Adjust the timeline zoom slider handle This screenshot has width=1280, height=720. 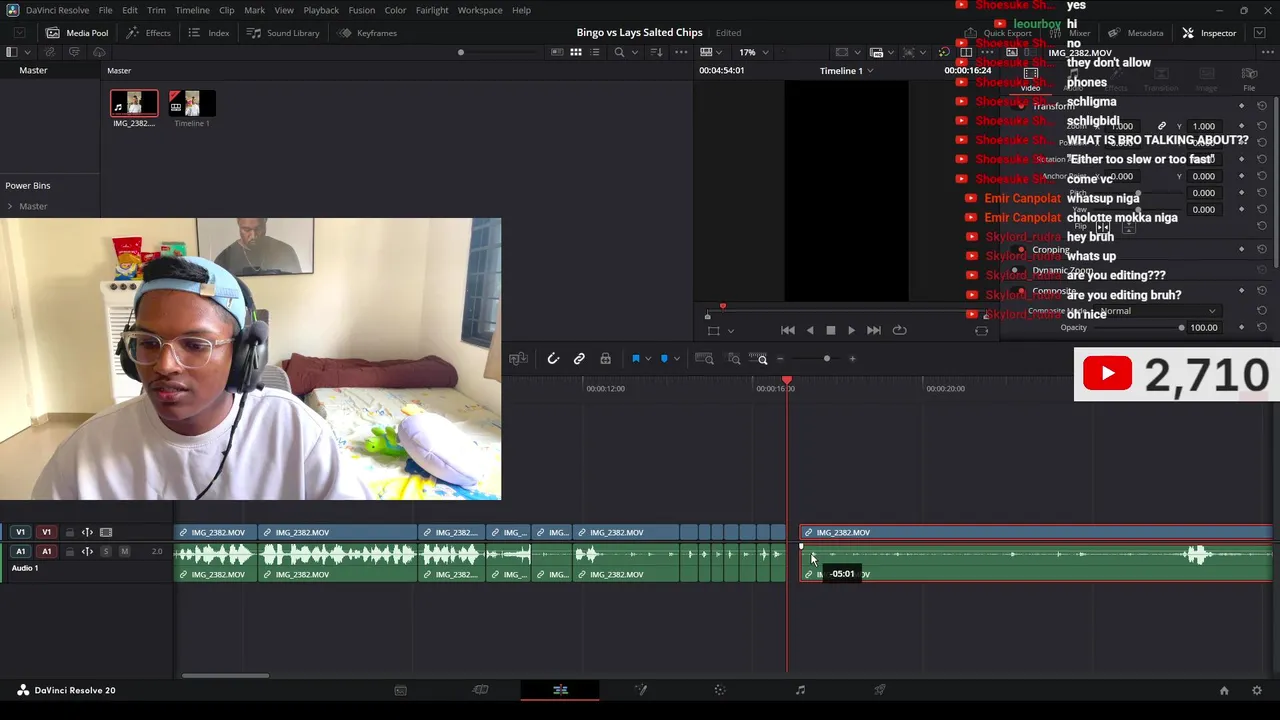point(826,359)
